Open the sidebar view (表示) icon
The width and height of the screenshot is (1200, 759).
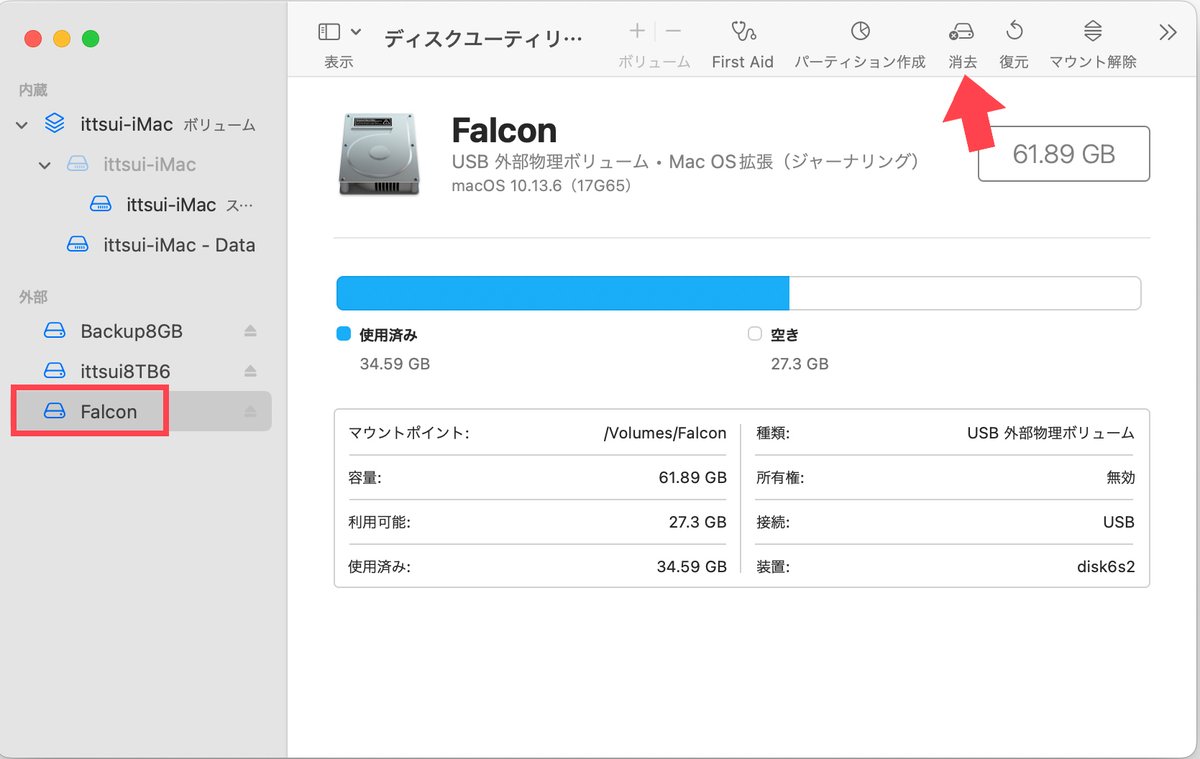329,32
